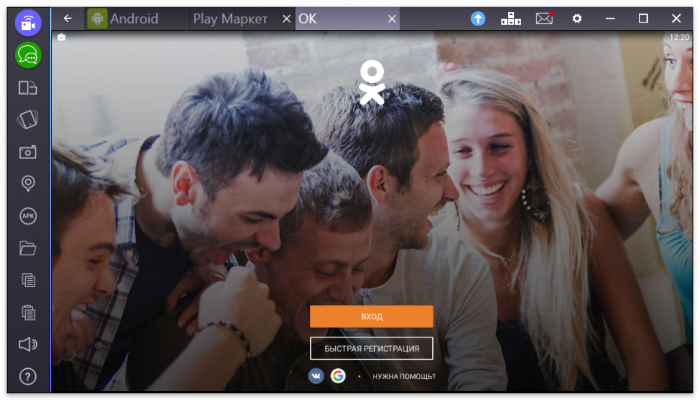Screen dimensions: 700x400
Task: Click the green chat bubble sidebar icon
Action: [x=28, y=55]
